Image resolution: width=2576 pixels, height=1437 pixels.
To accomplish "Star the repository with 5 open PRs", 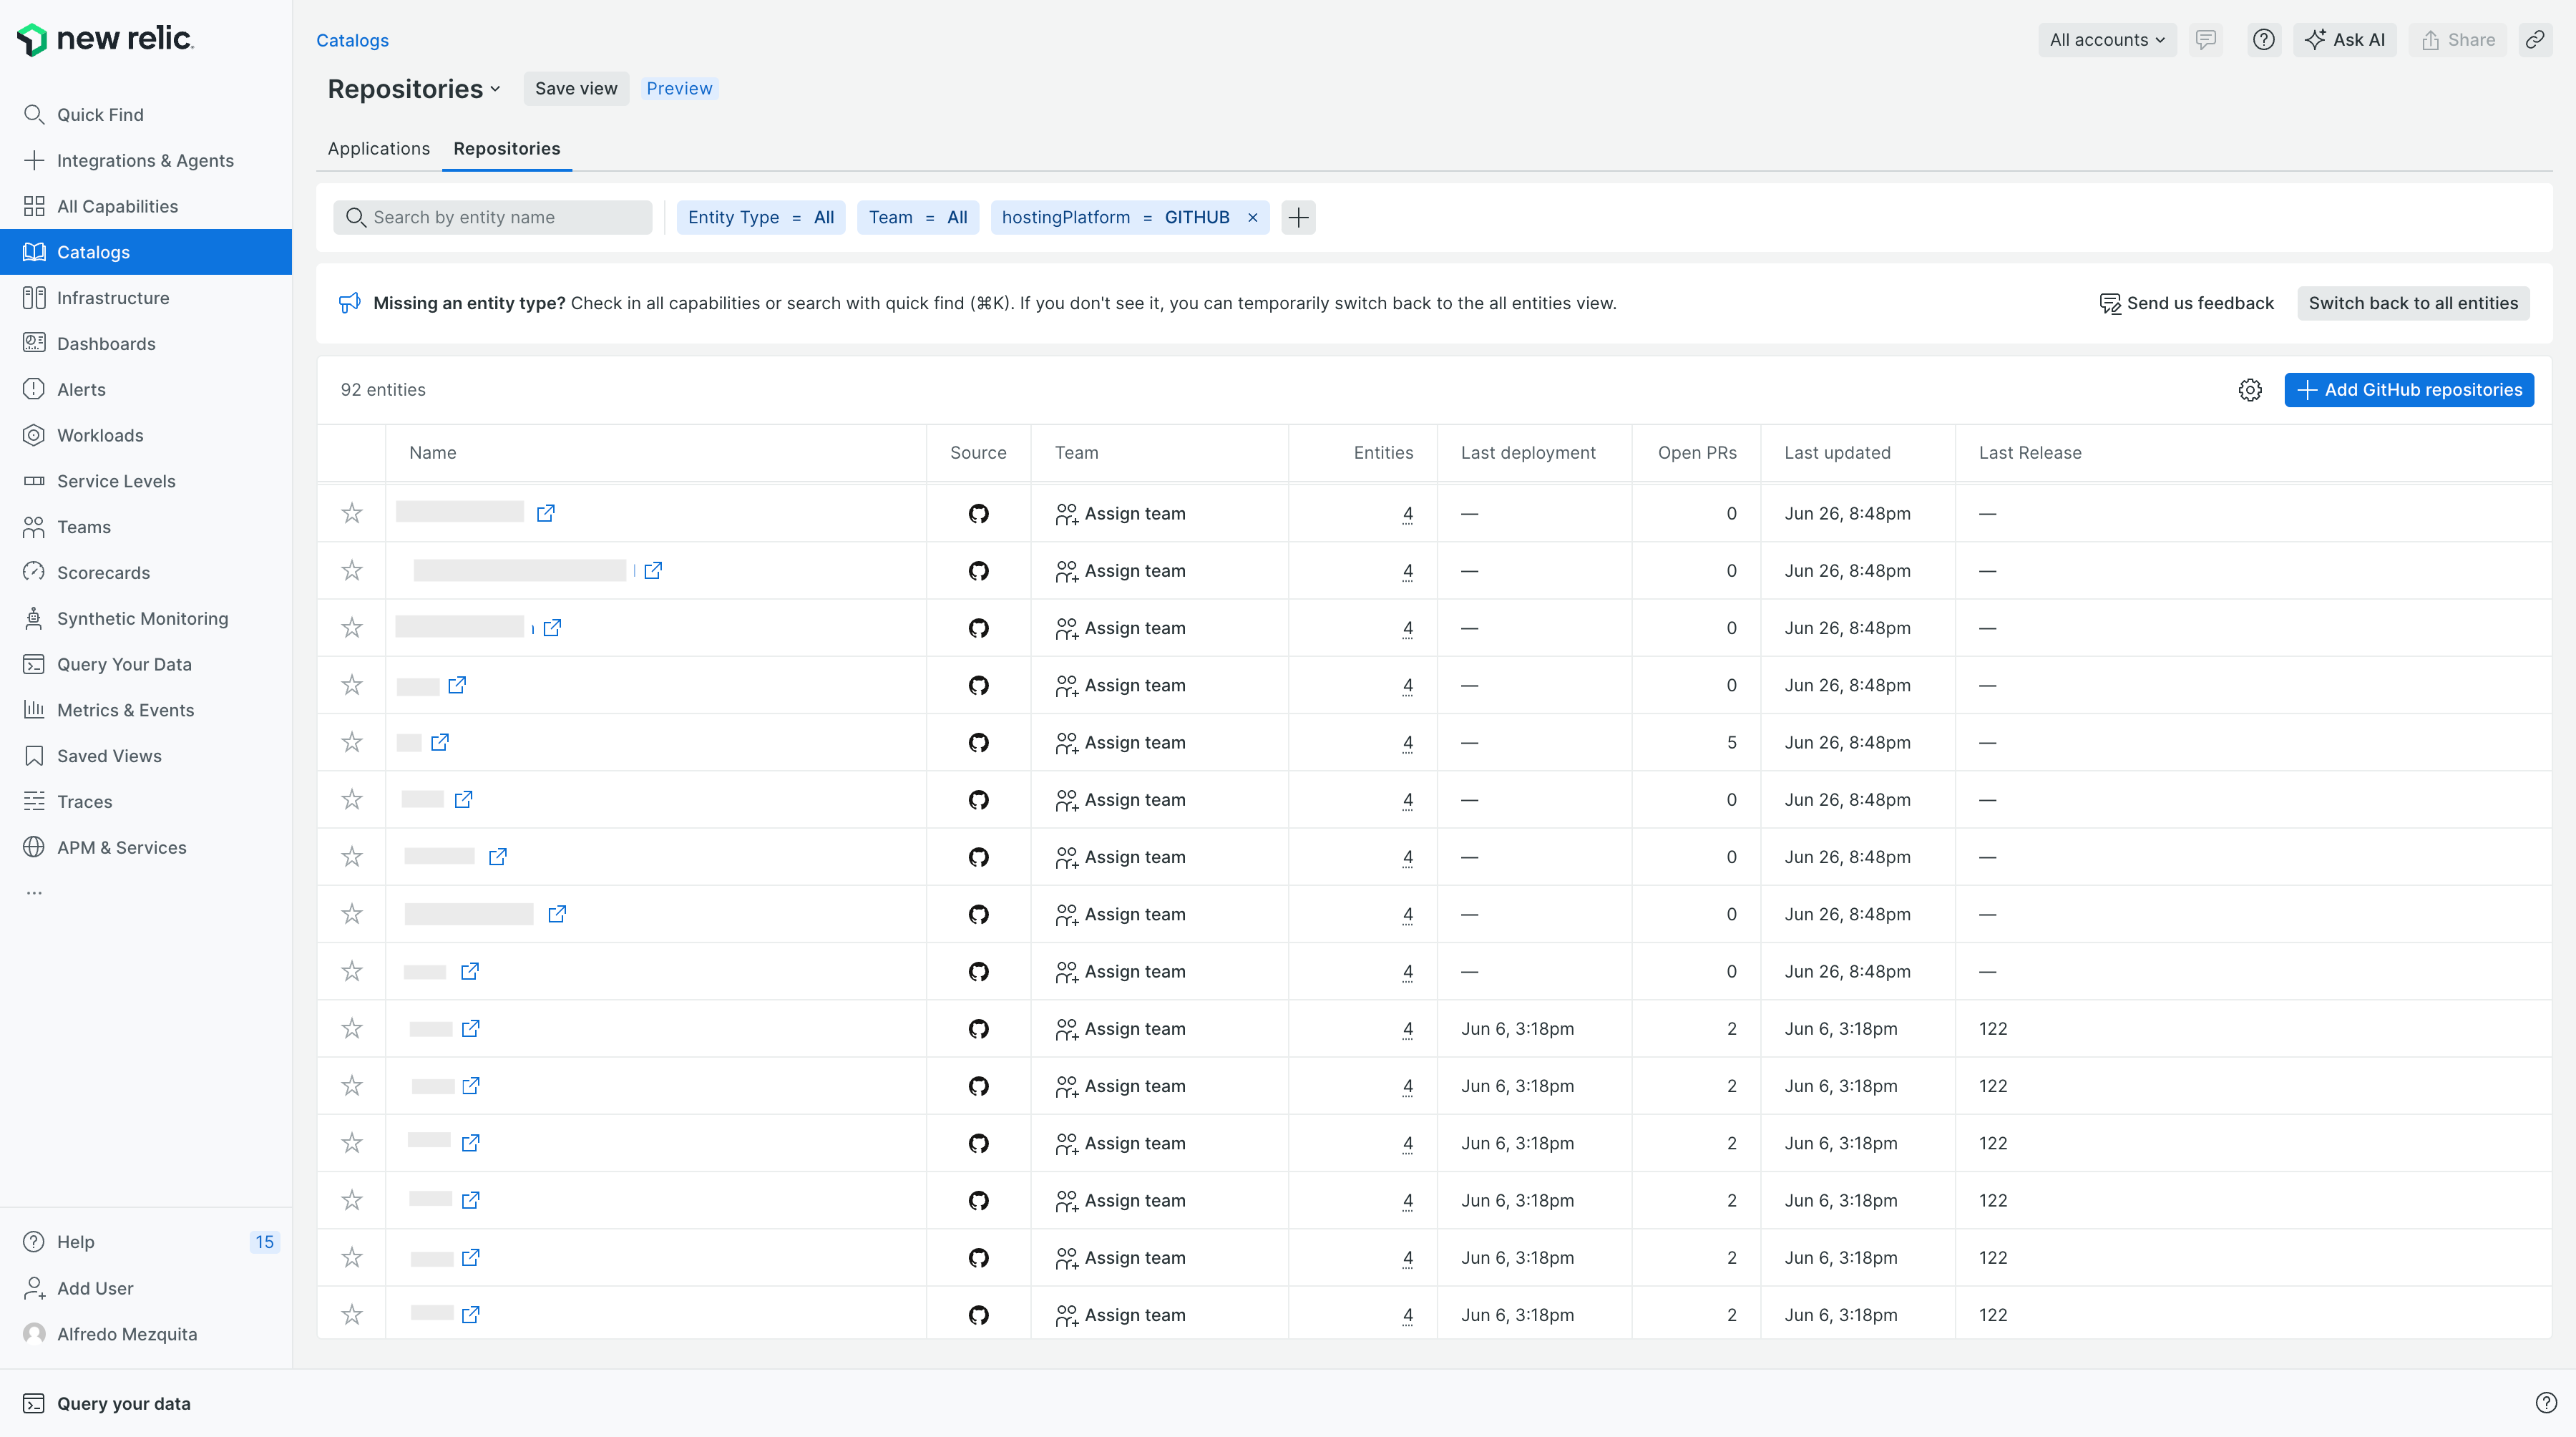I will (x=352, y=742).
